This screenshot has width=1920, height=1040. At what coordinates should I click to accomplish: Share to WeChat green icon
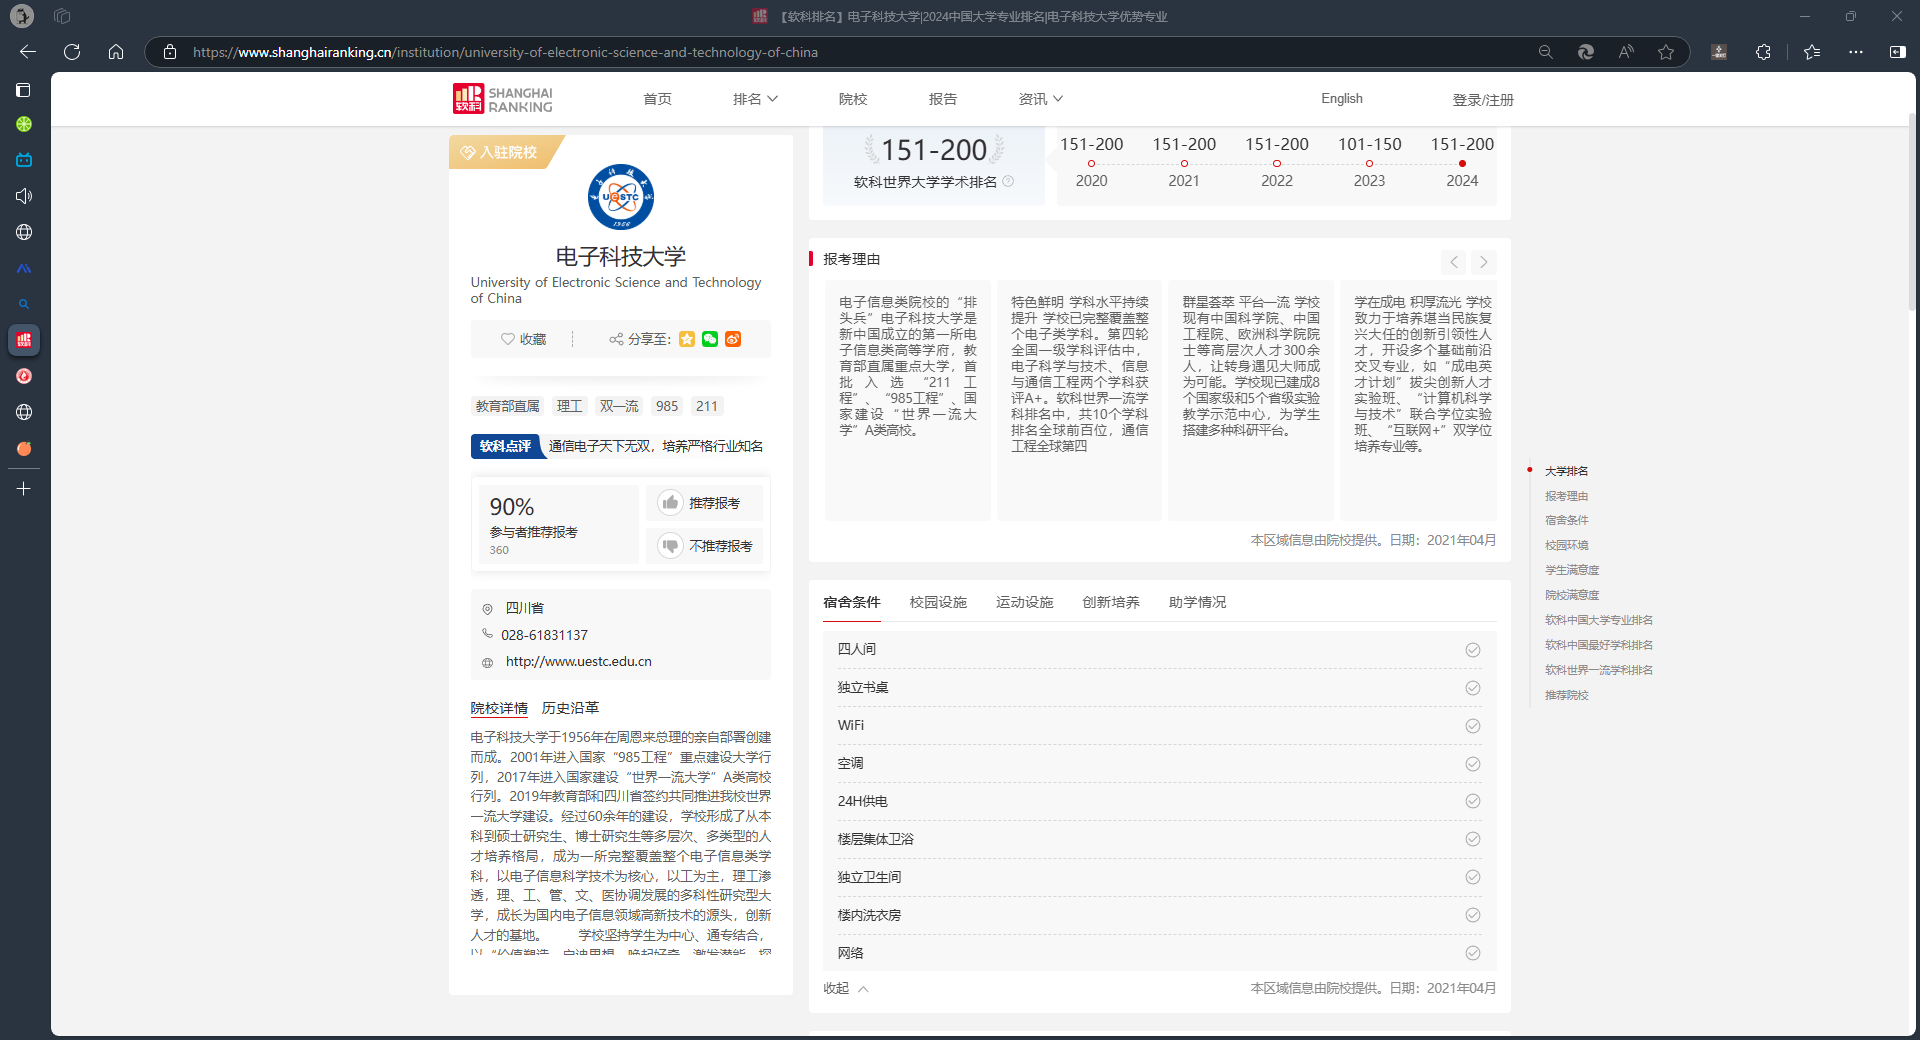pyautogui.click(x=710, y=339)
